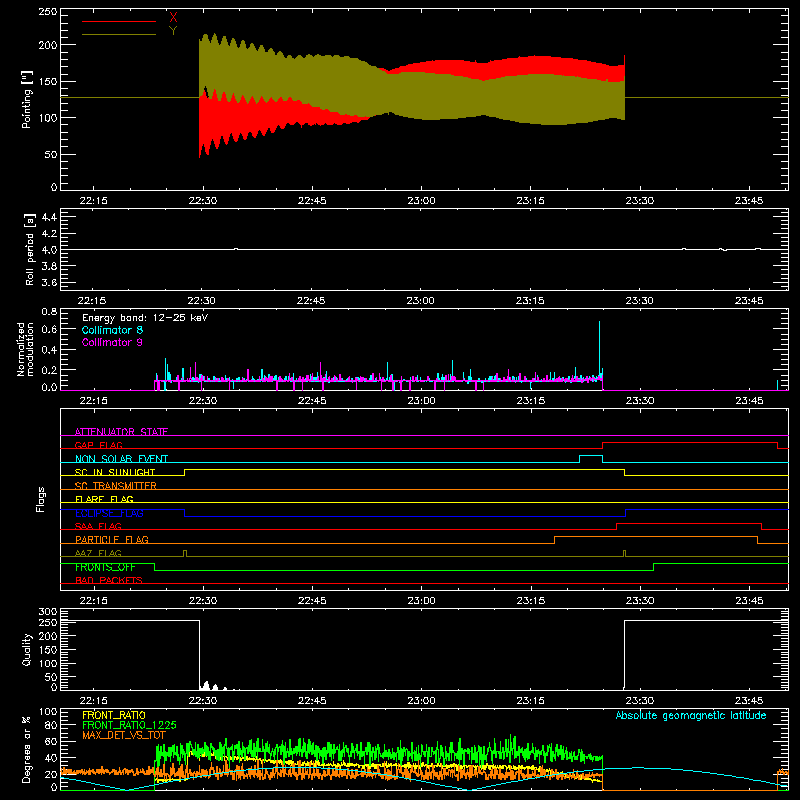Click the green FRONT_RATIO_1225 legend label
Image resolution: width=800 pixels, height=800 pixels.
click(129, 725)
